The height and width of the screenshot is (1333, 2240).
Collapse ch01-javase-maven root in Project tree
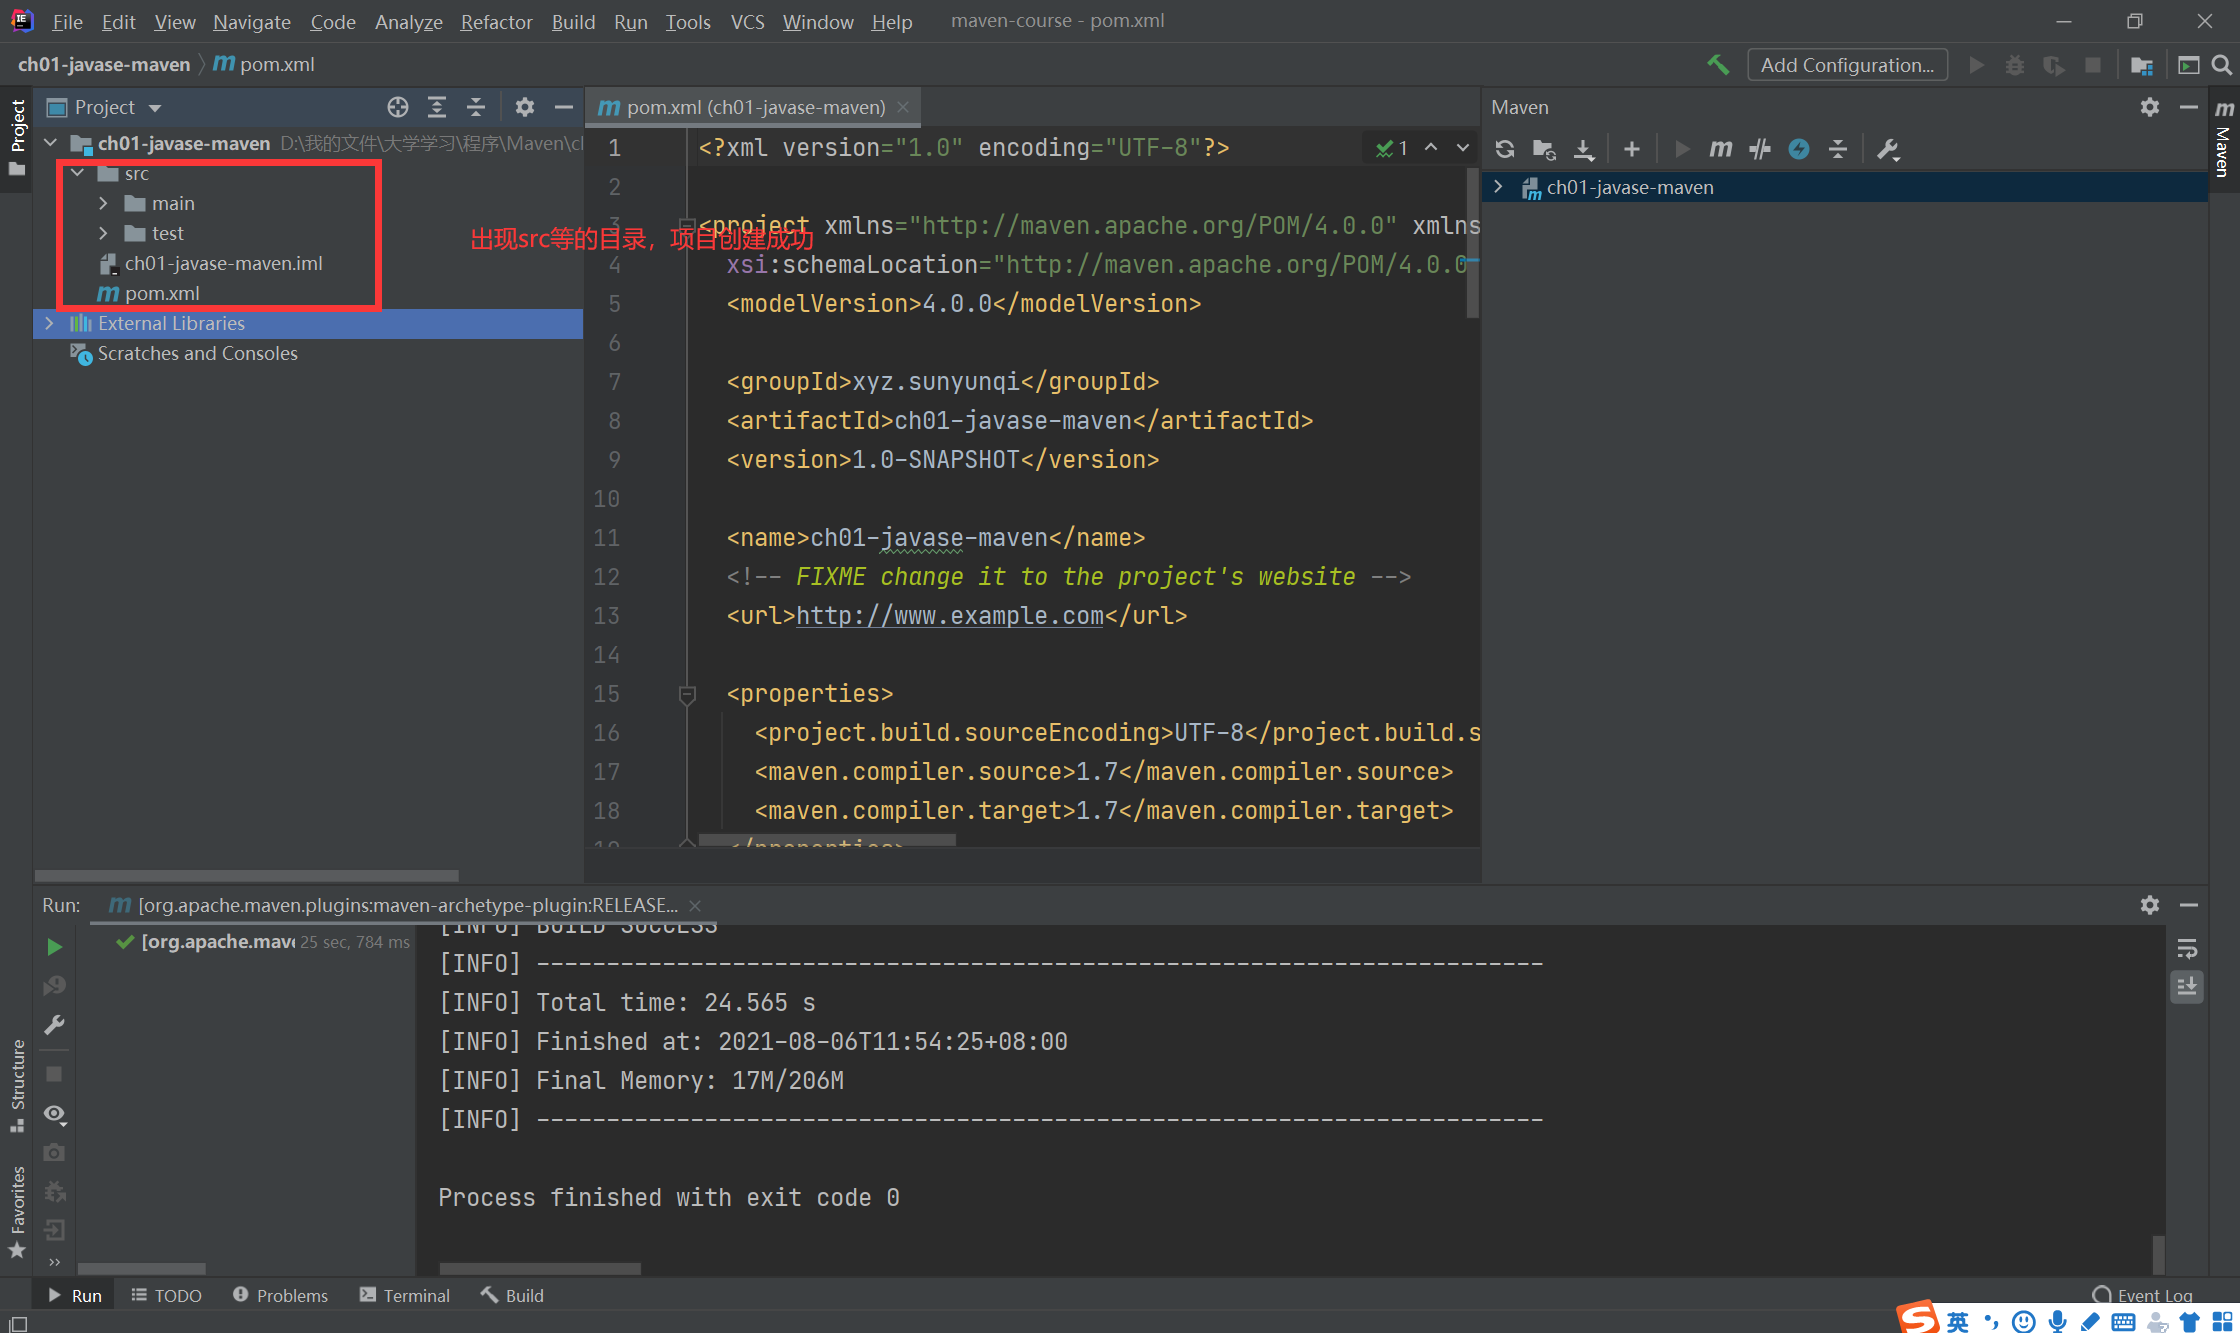pos(50,143)
